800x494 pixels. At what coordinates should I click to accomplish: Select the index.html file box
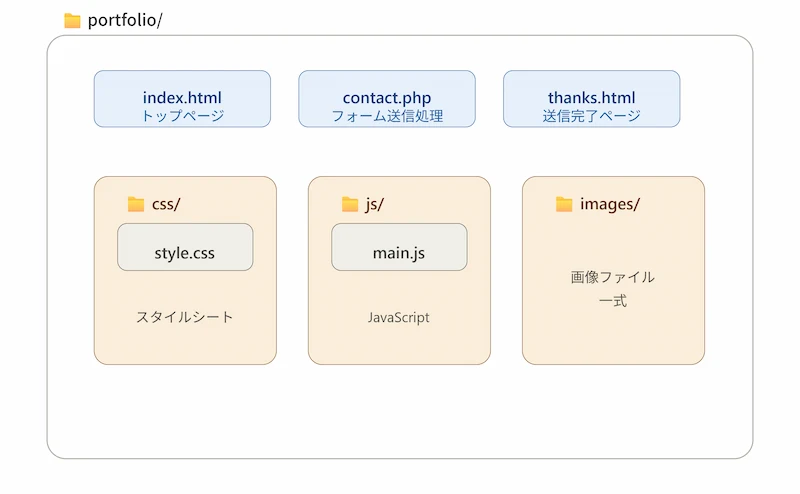coord(182,99)
